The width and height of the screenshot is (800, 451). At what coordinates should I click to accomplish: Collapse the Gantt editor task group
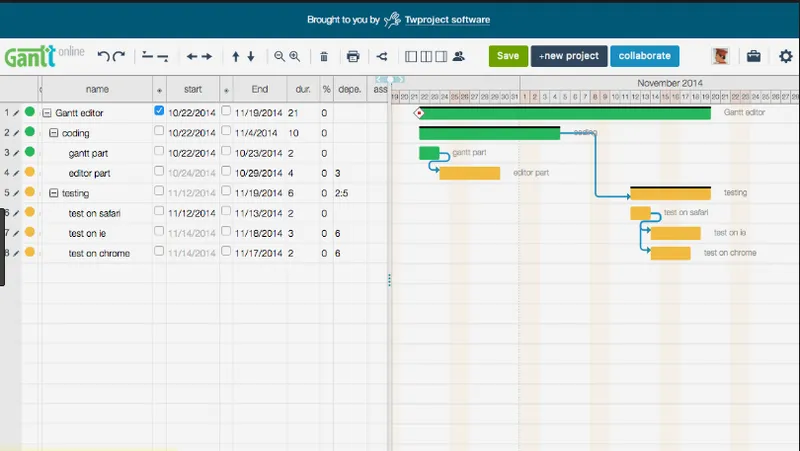coord(47,113)
